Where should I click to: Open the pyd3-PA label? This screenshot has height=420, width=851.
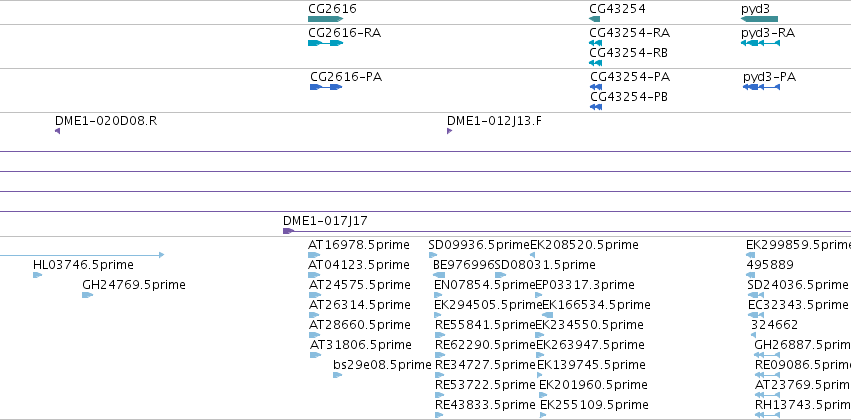point(769,77)
